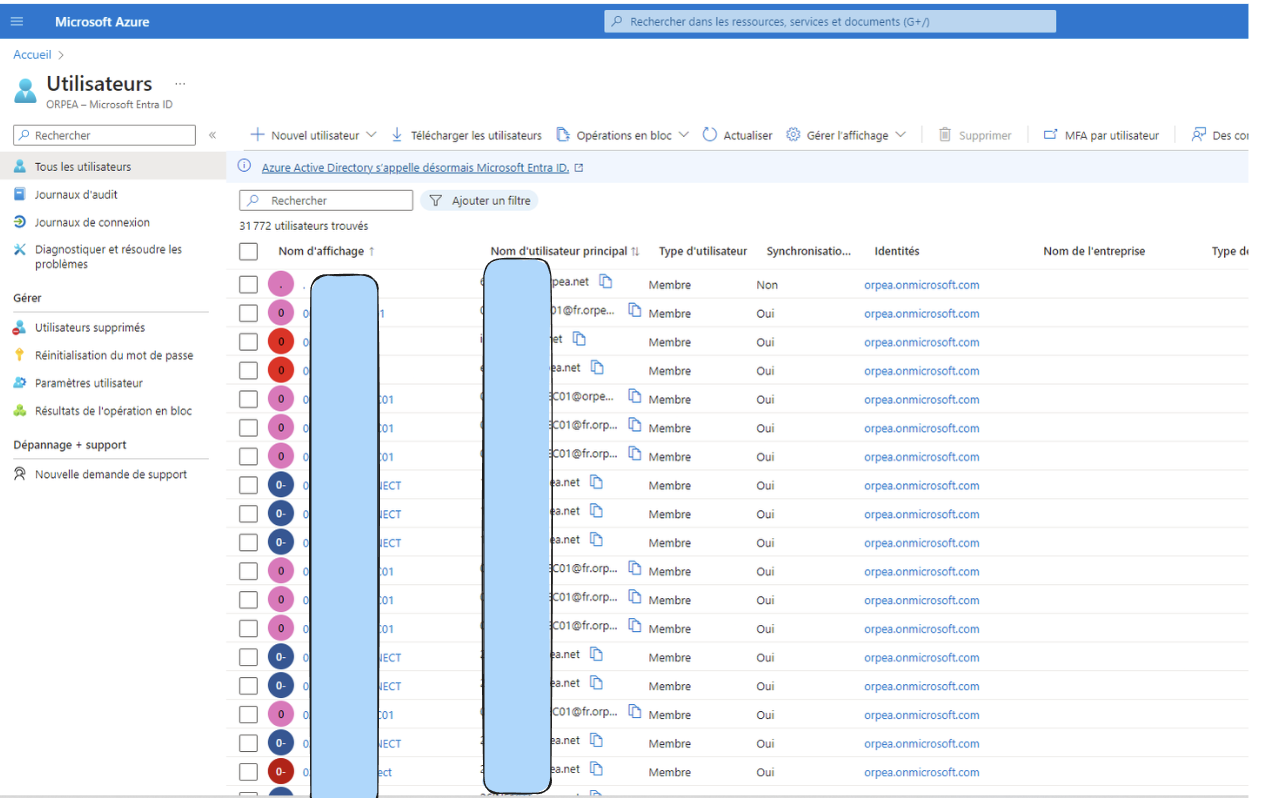
Task: Check the first user row checkbox
Action: tap(249, 285)
